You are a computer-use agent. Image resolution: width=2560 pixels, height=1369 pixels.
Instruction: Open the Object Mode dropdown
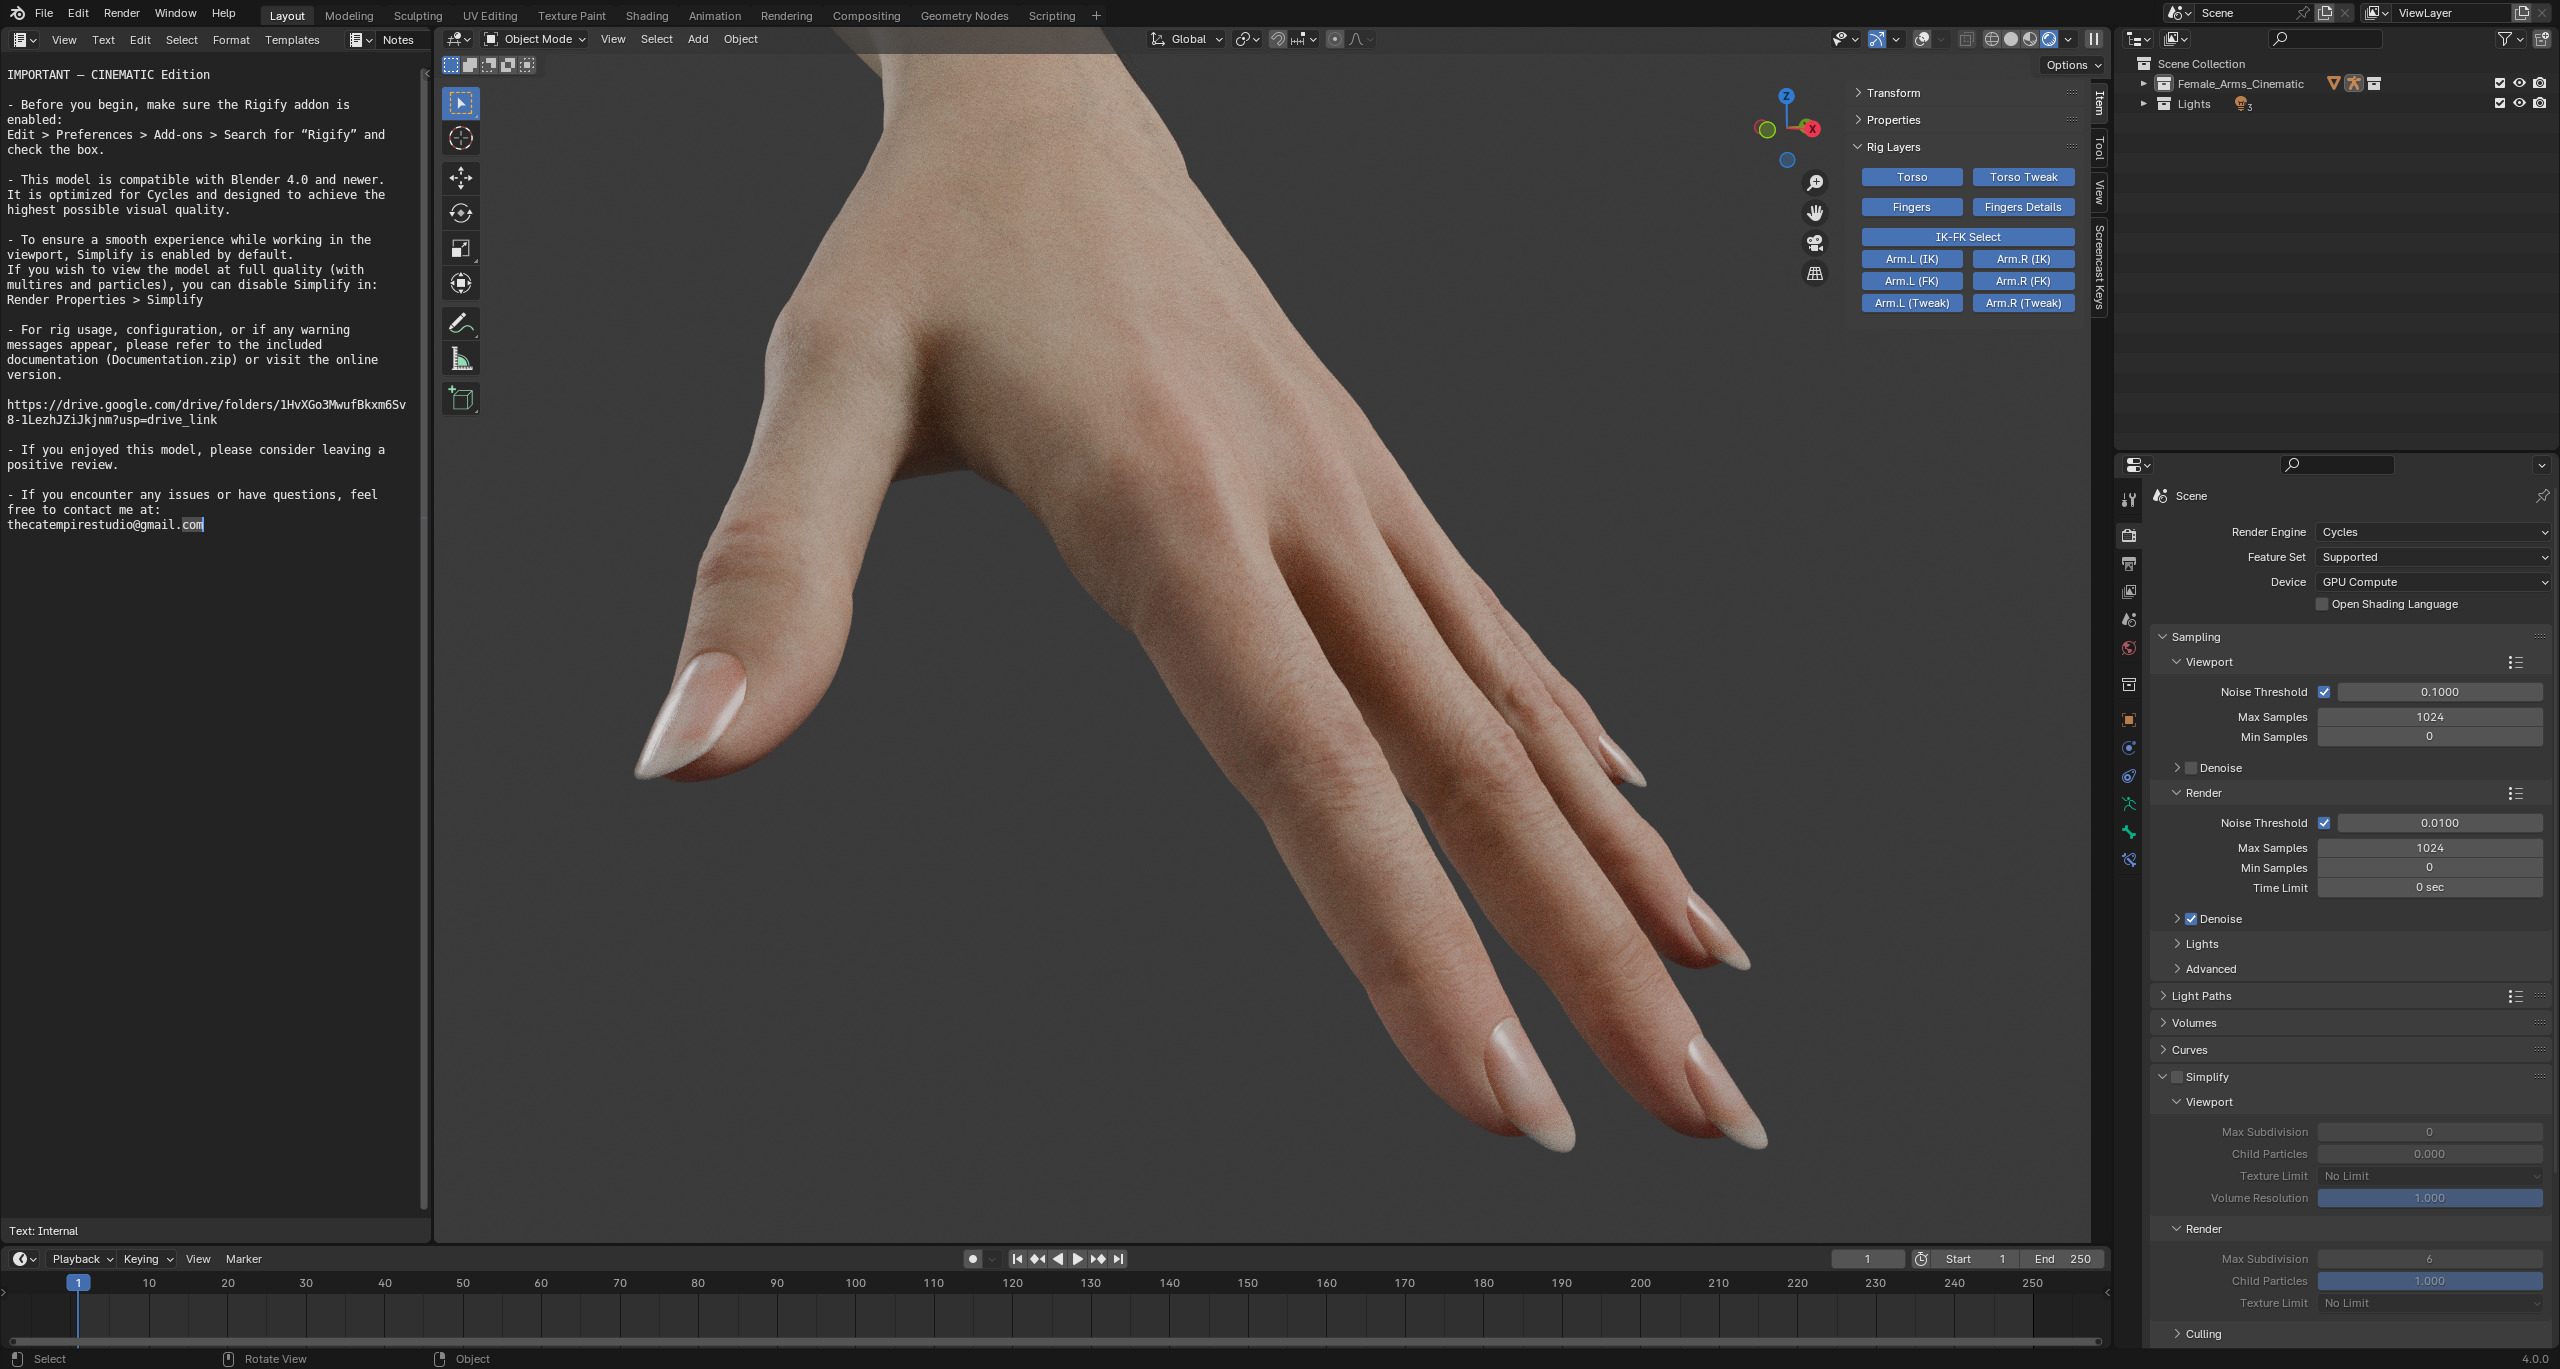tap(535, 39)
